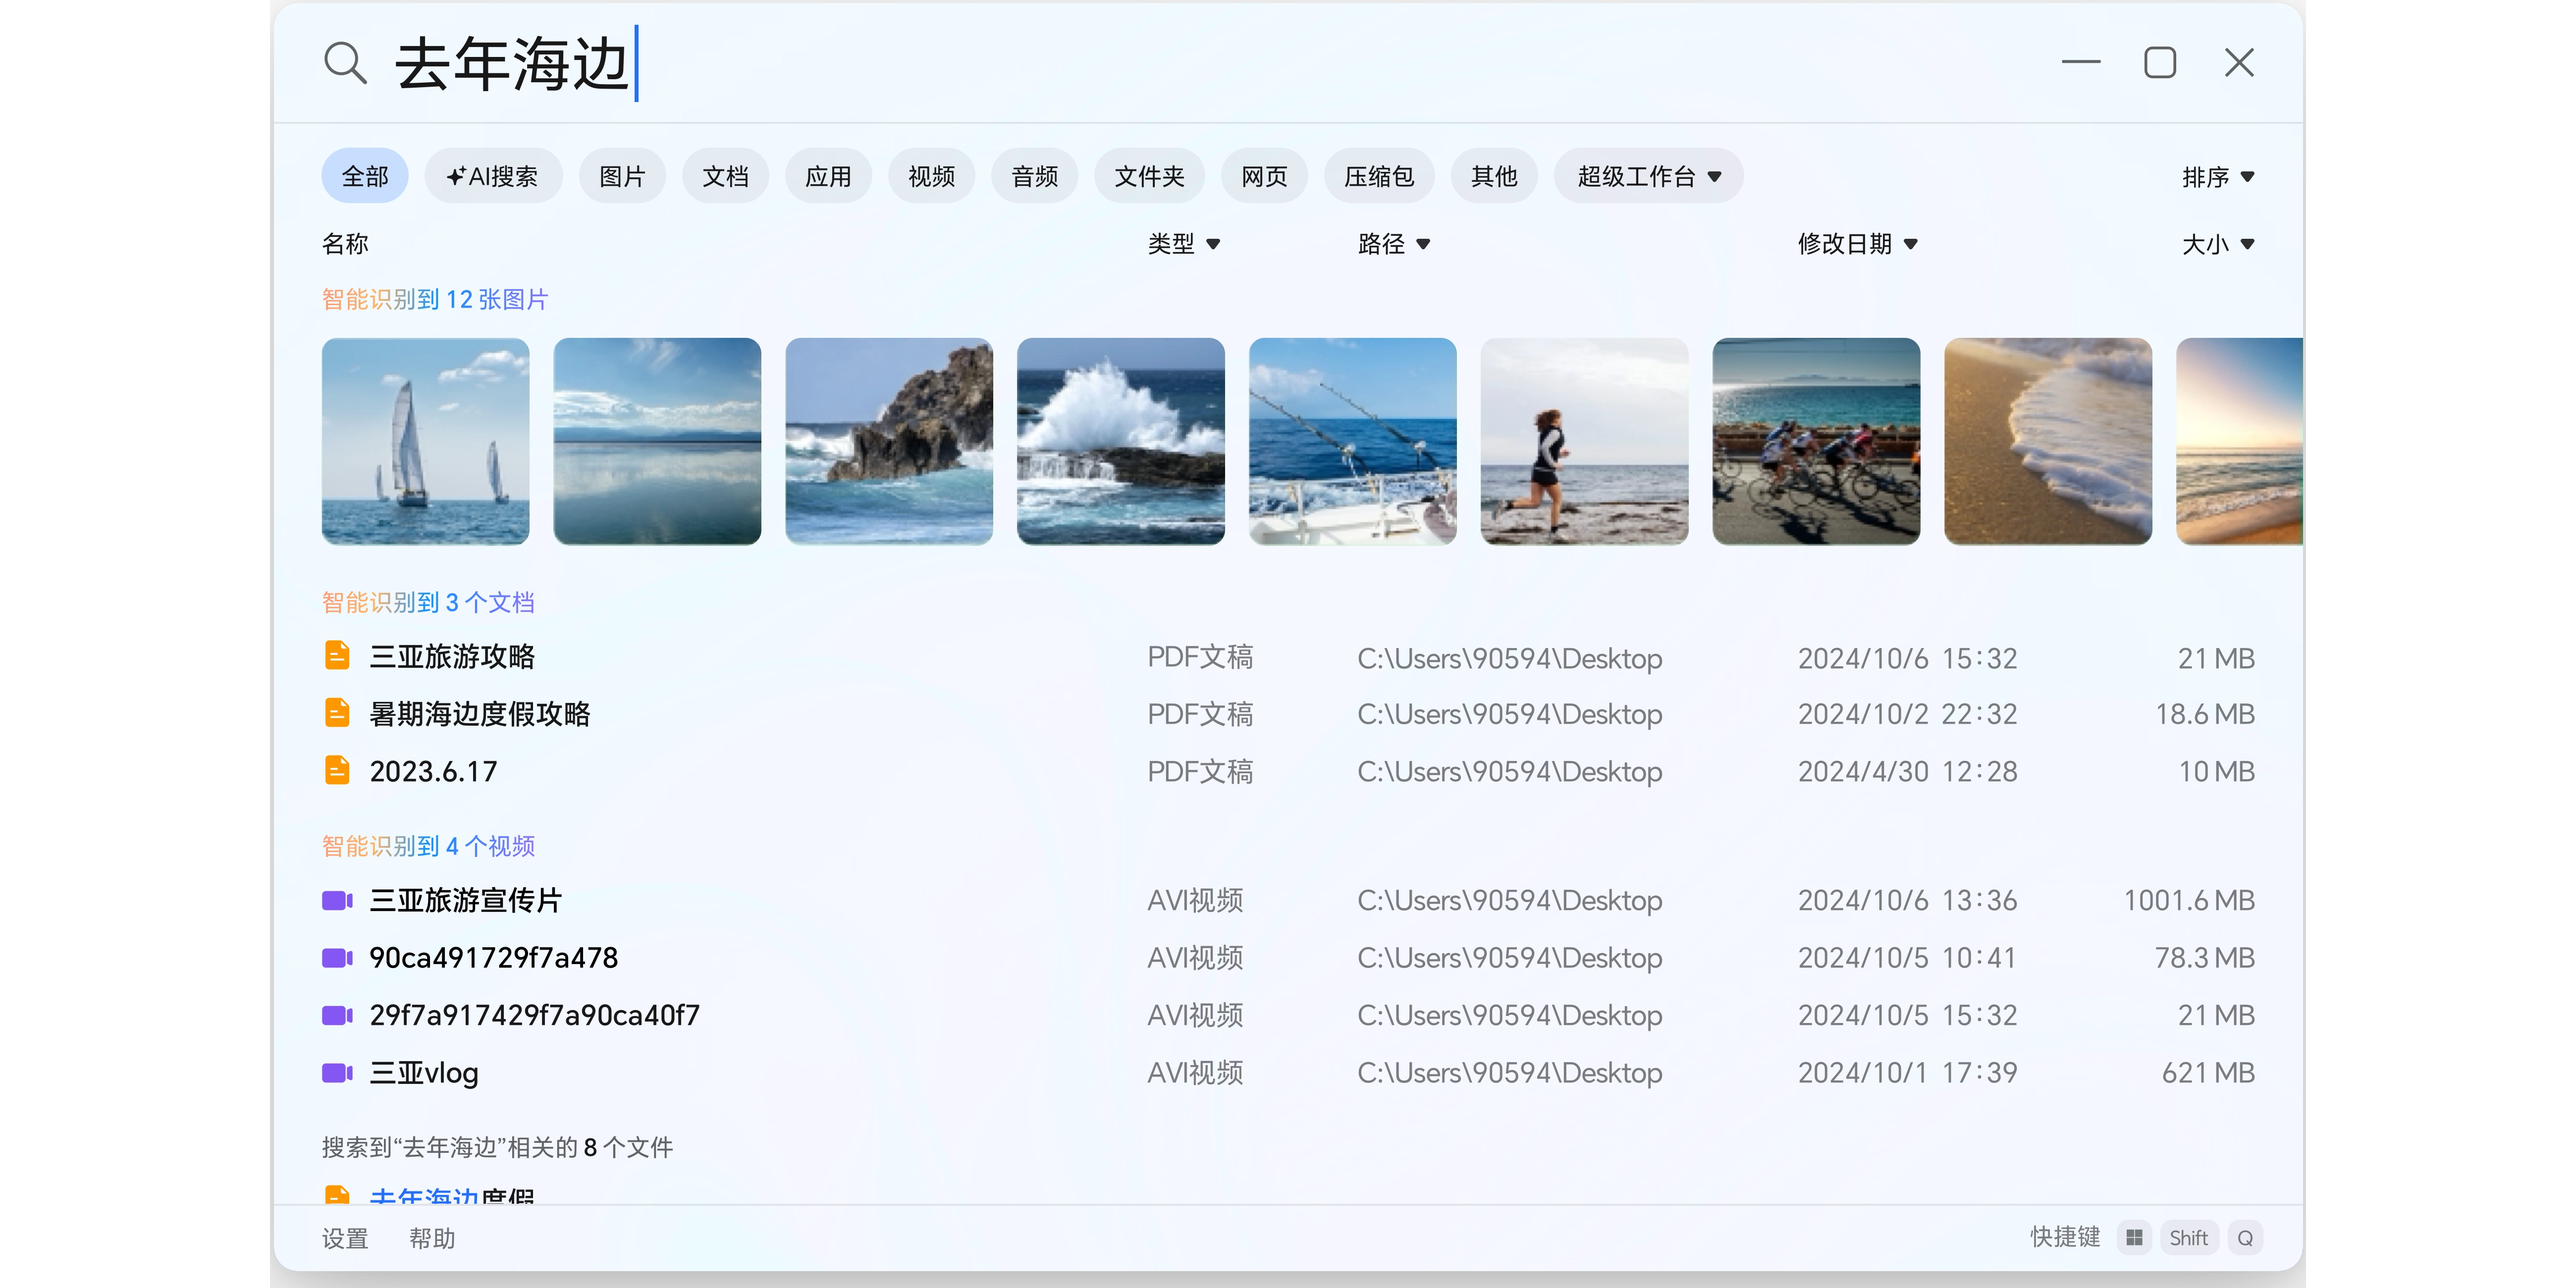Click the video icon for 90ca491729f7a478
Screen dimensions: 2576x1288
tap(337, 958)
